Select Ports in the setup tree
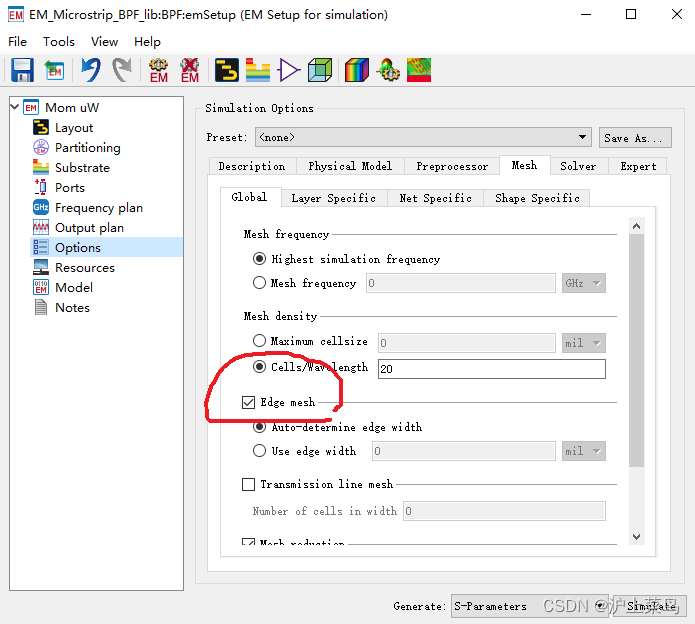Screen dimensions: 695x624 click(x=70, y=187)
